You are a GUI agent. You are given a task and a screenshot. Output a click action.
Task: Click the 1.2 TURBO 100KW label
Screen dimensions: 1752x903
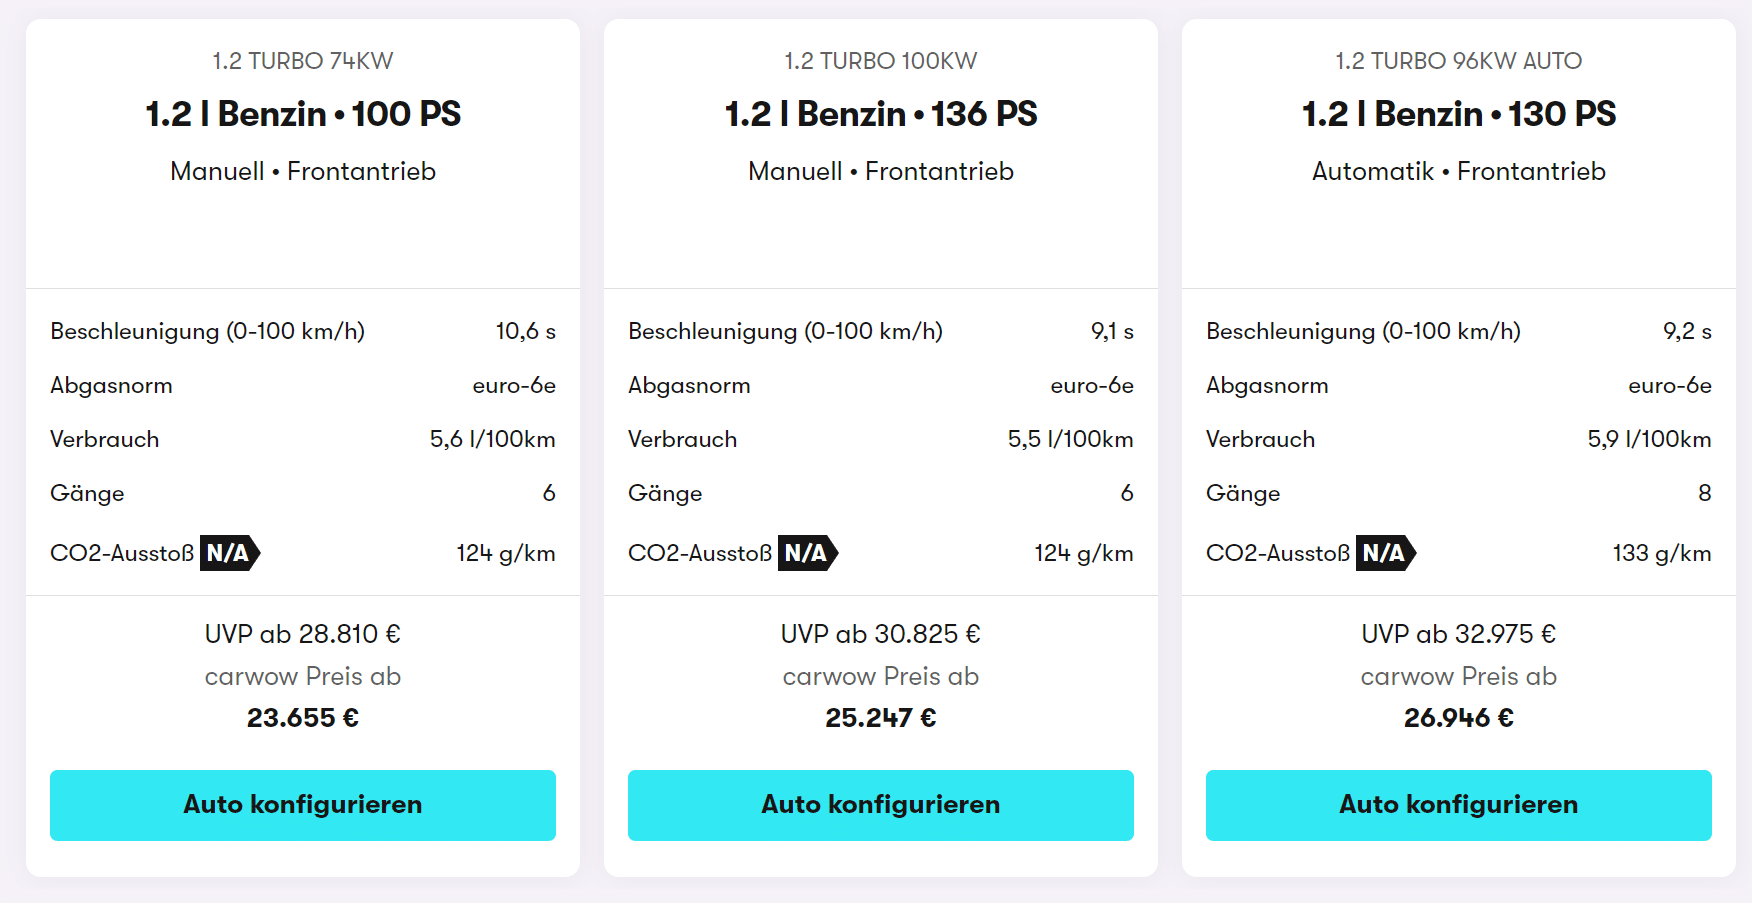pyautogui.click(x=881, y=61)
